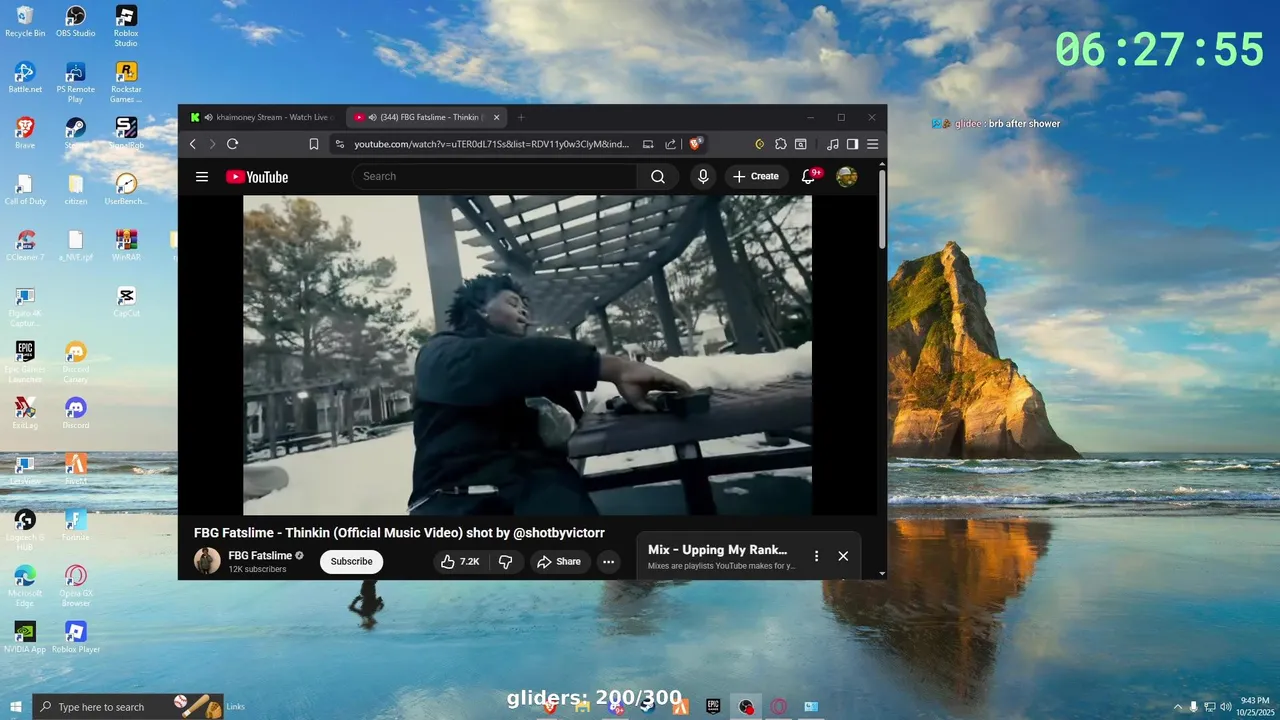Open the Mix playlist three-dot options menu

[x=816, y=556]
